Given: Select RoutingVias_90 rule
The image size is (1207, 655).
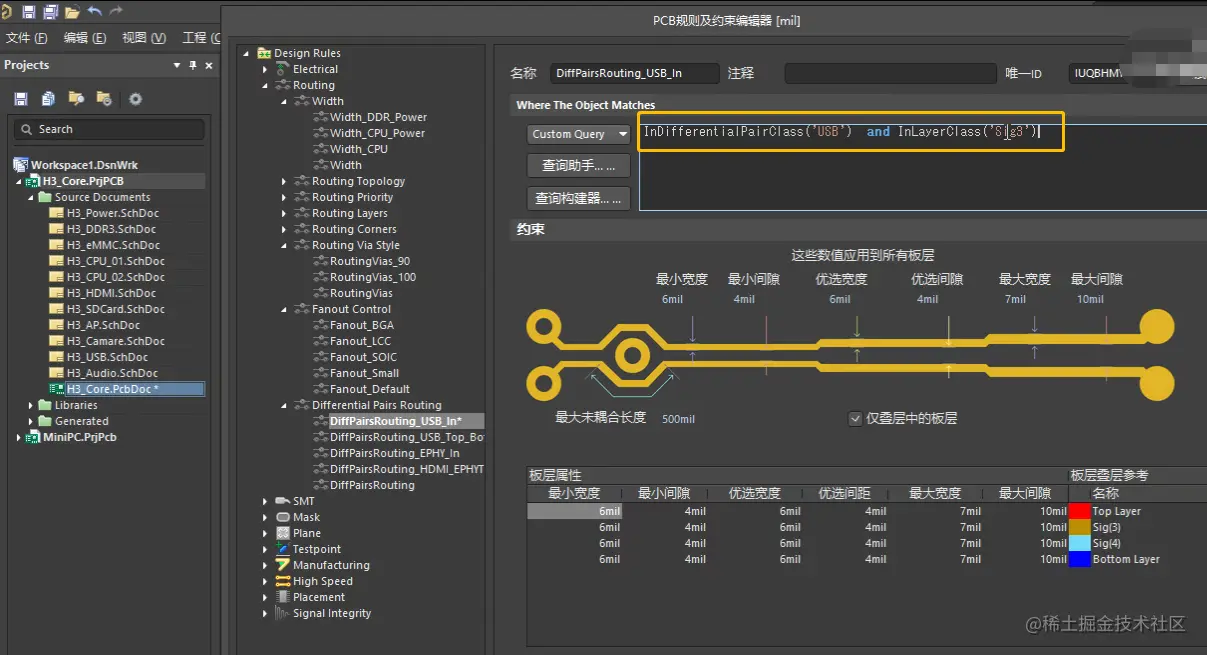Looking at the screenshot, I should coord(370,261).
